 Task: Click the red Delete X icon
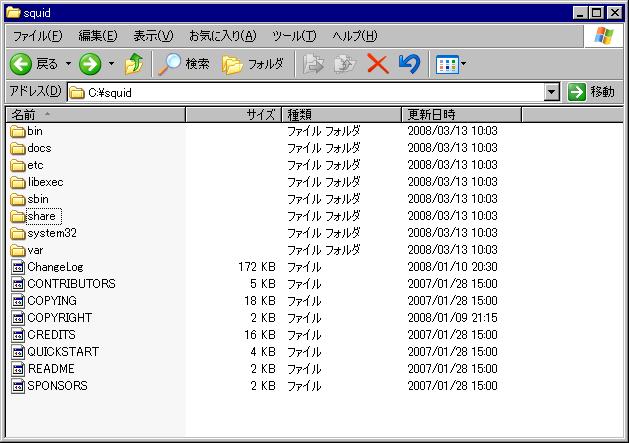[x=378, y=64]
